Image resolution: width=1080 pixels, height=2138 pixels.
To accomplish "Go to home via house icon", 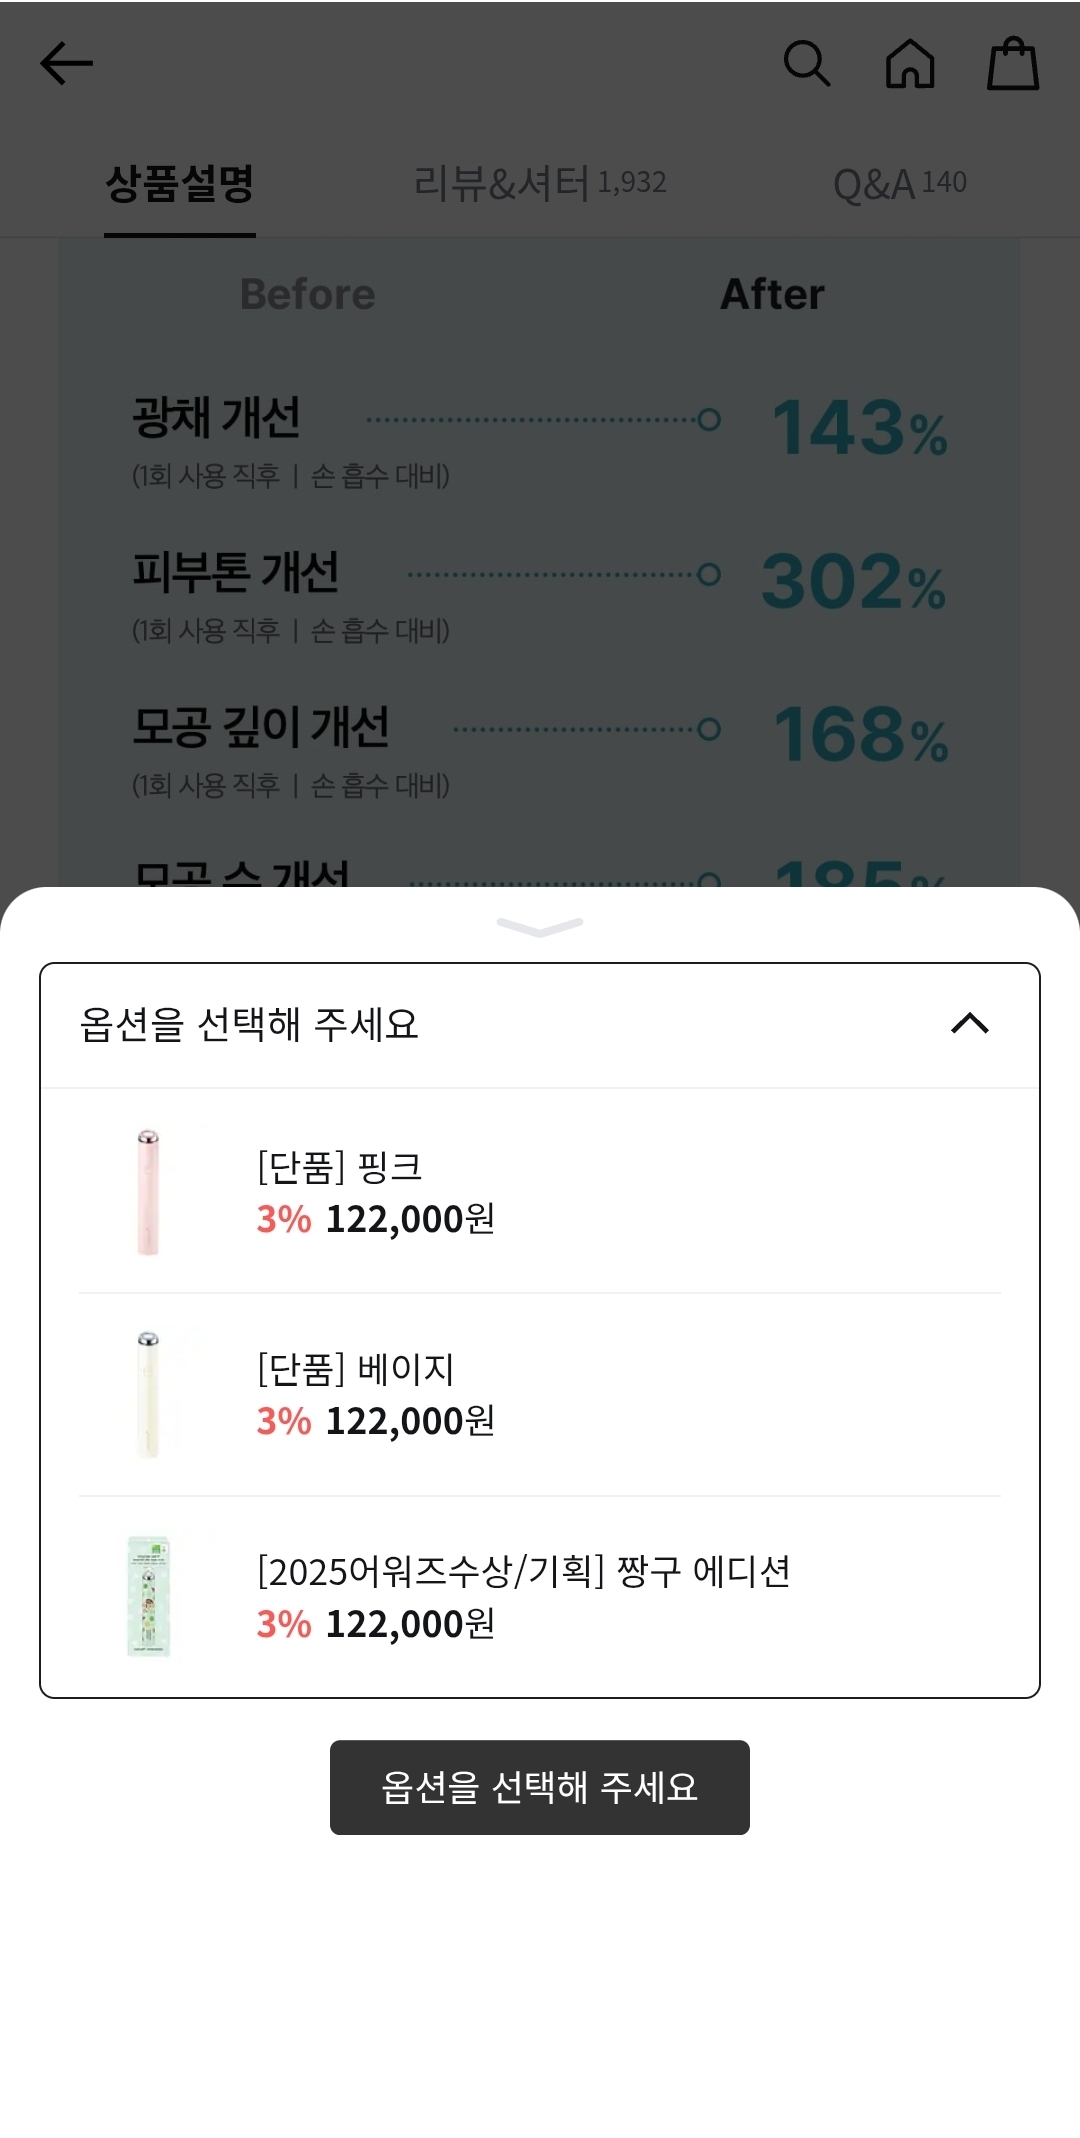I will [910, 64].
